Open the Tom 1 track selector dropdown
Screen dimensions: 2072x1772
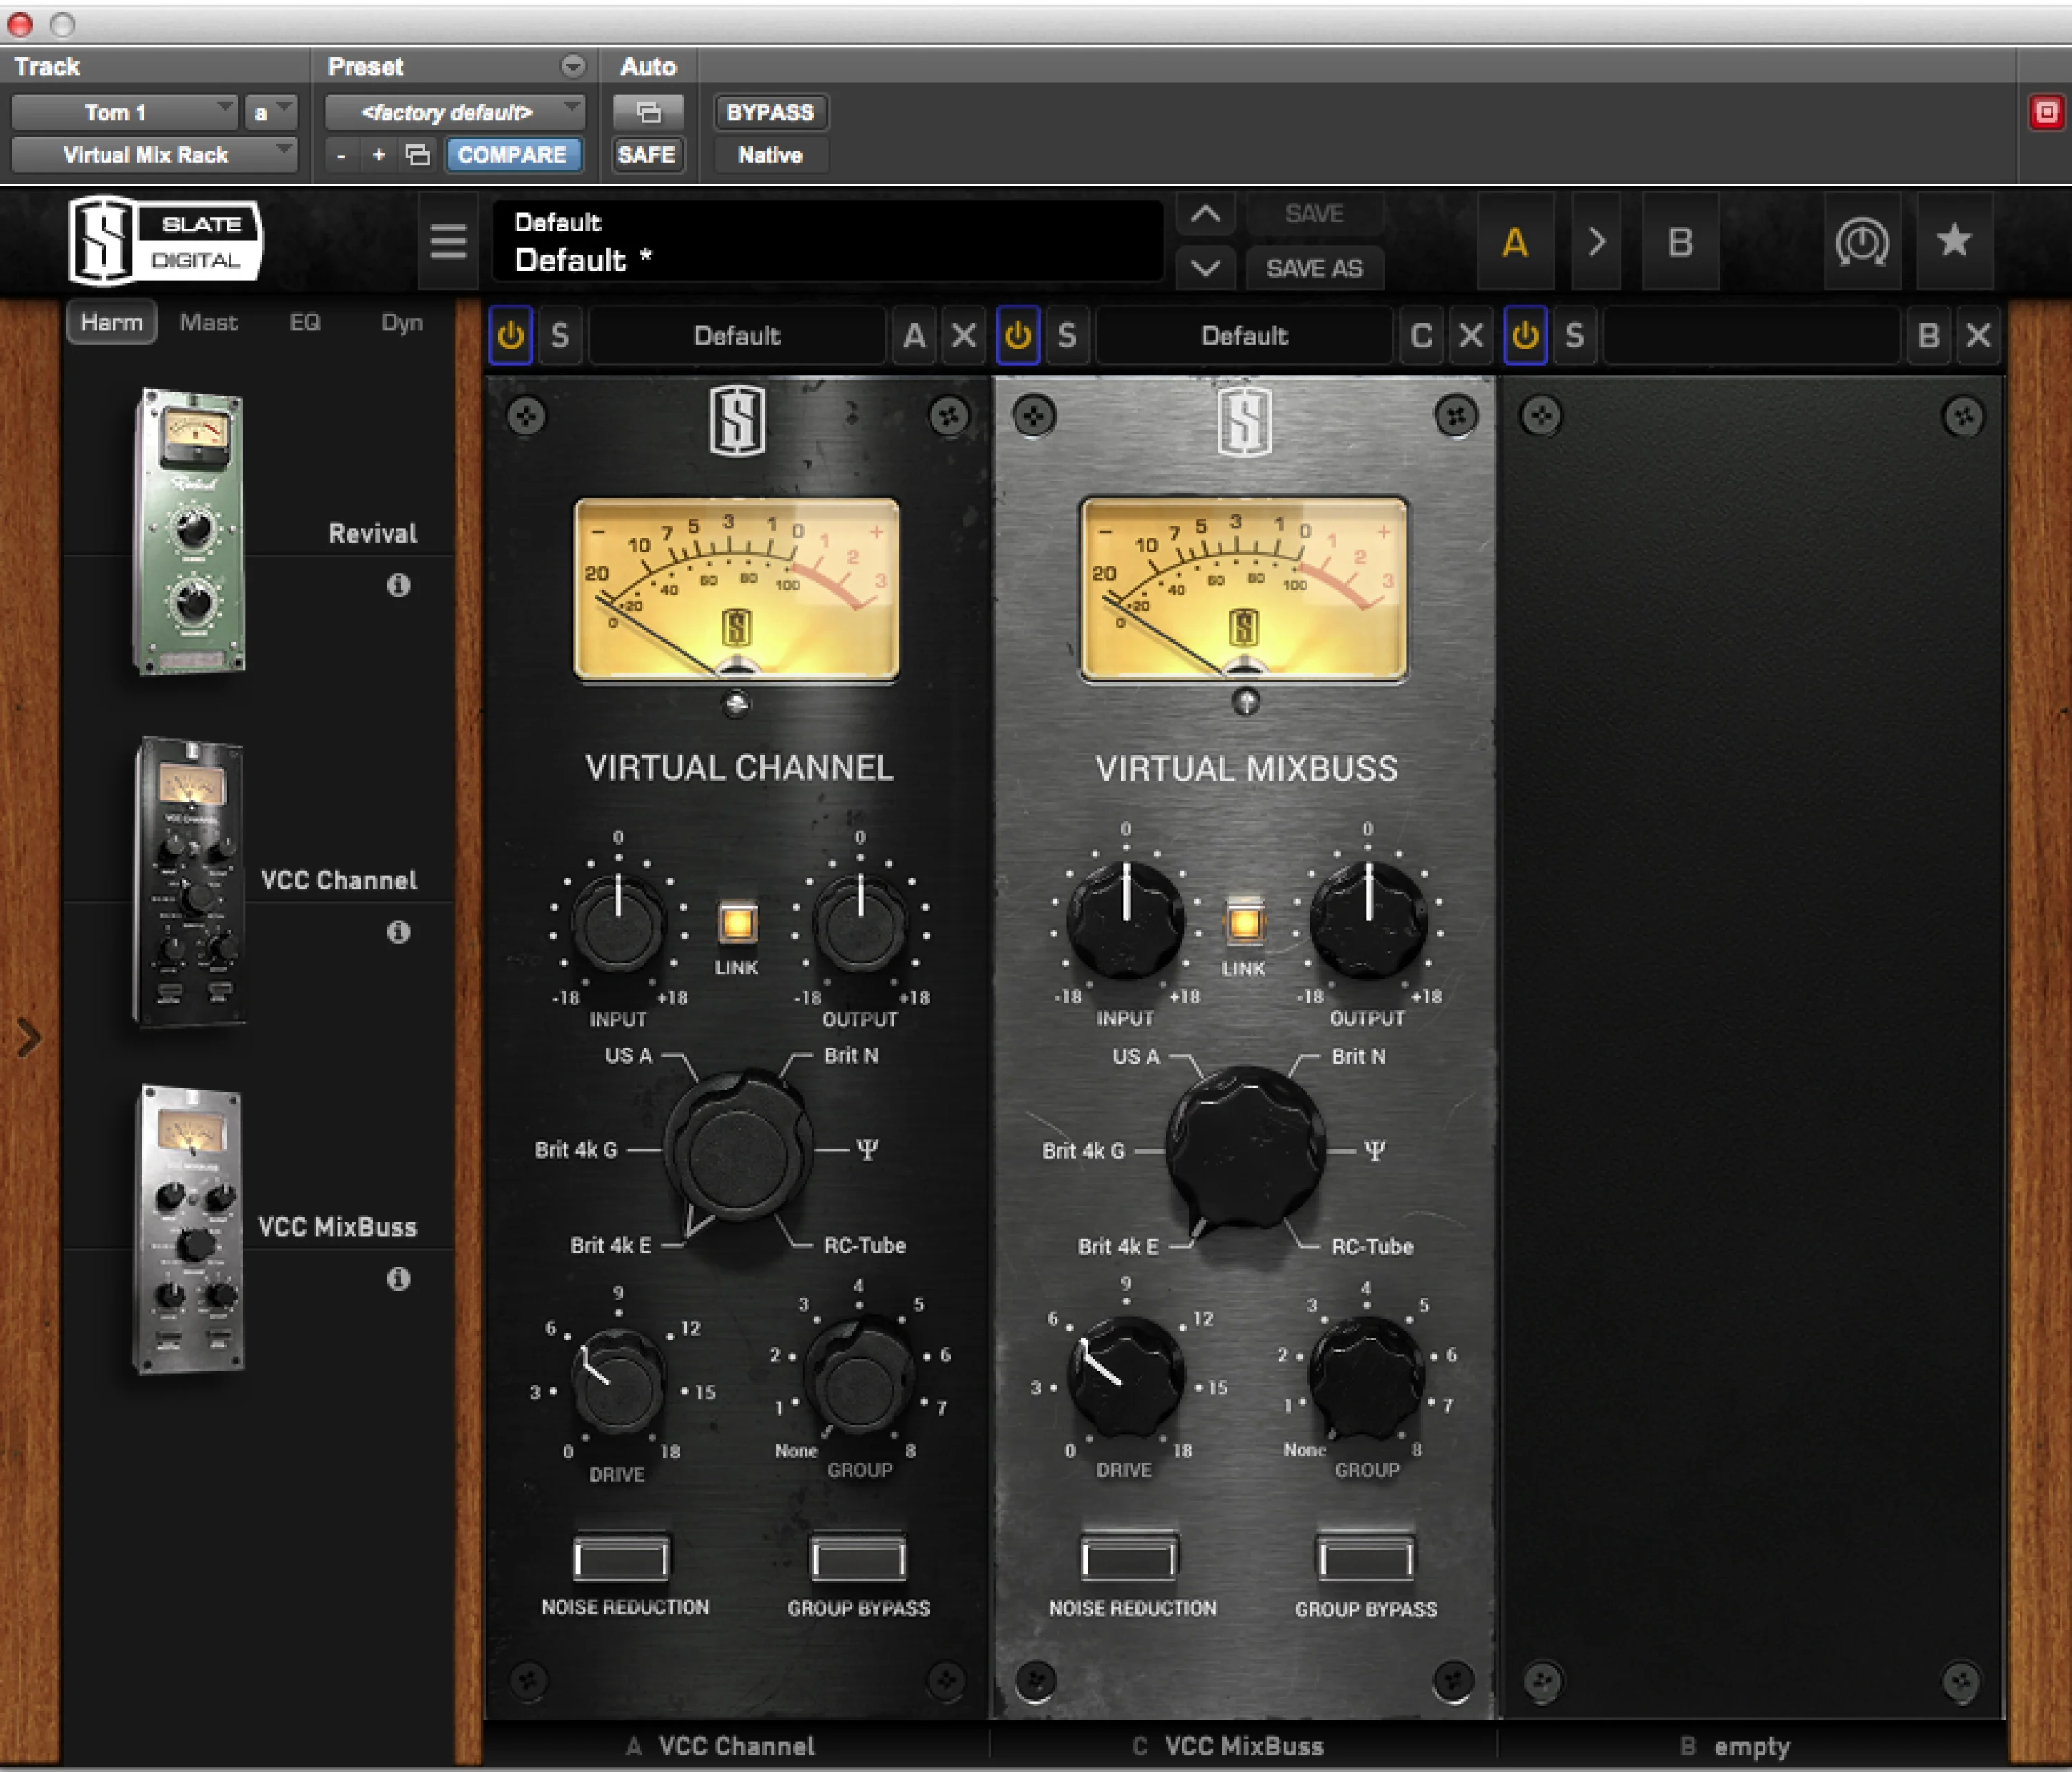pos(124,112)
